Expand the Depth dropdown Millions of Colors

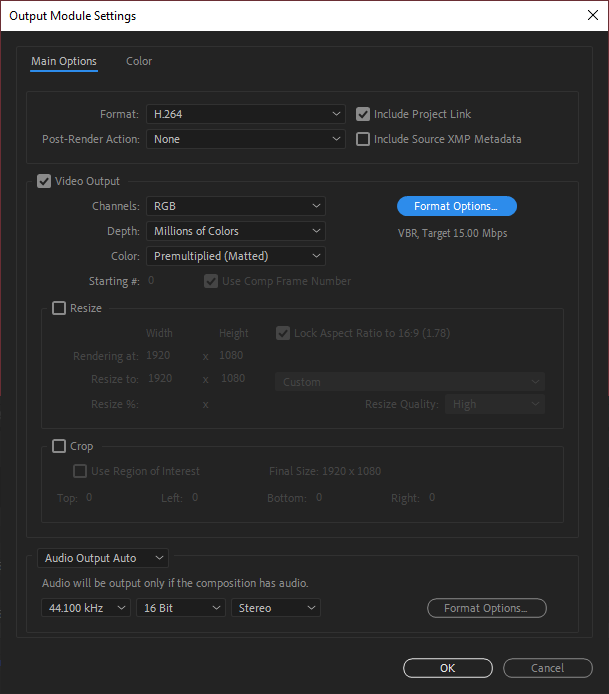tap(235, 231)
